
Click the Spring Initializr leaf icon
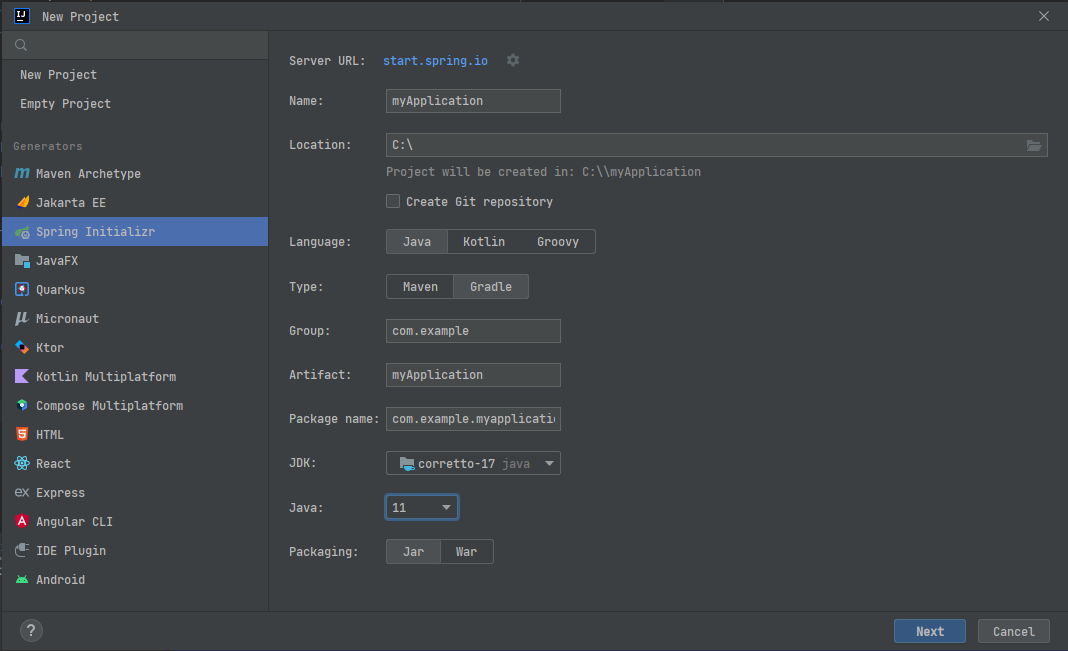point(22,232)
